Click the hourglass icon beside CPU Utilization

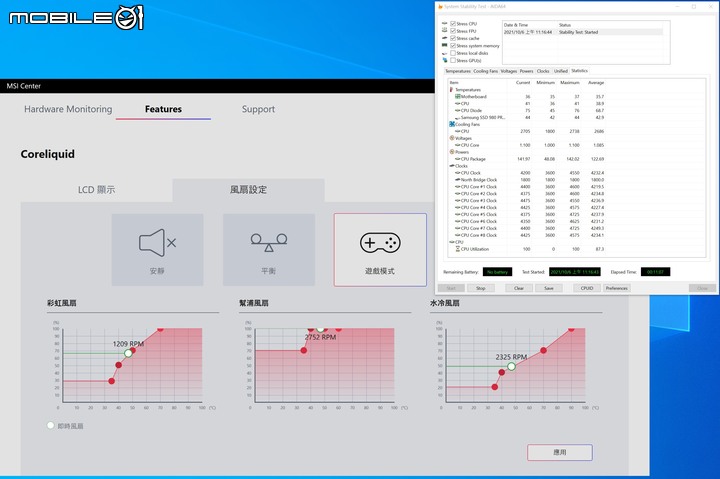point(457,249)
